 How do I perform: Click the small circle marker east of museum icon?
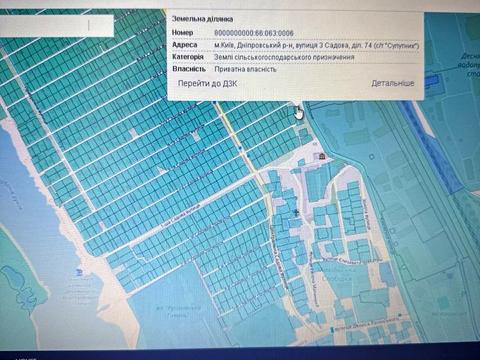coord(372,156)
